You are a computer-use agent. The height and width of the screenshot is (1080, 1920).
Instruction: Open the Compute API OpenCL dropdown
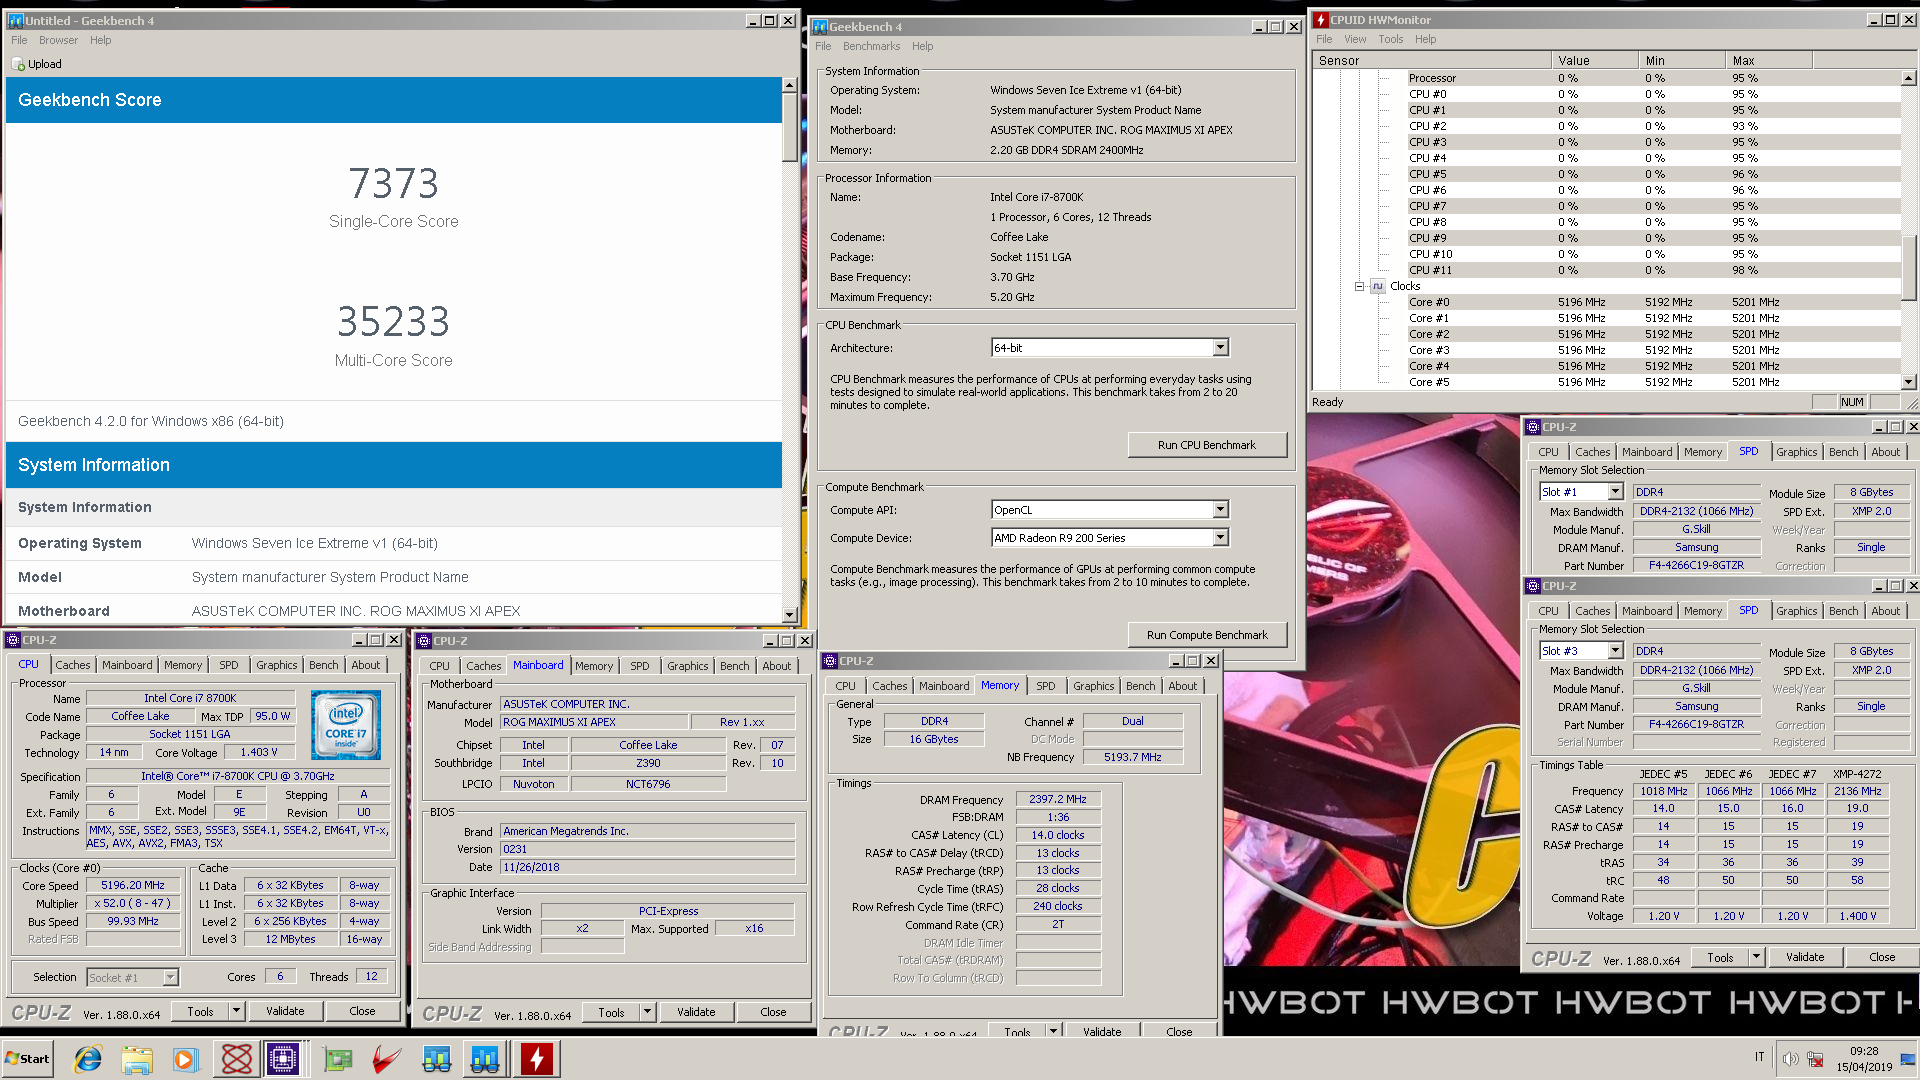point(1220,510)
